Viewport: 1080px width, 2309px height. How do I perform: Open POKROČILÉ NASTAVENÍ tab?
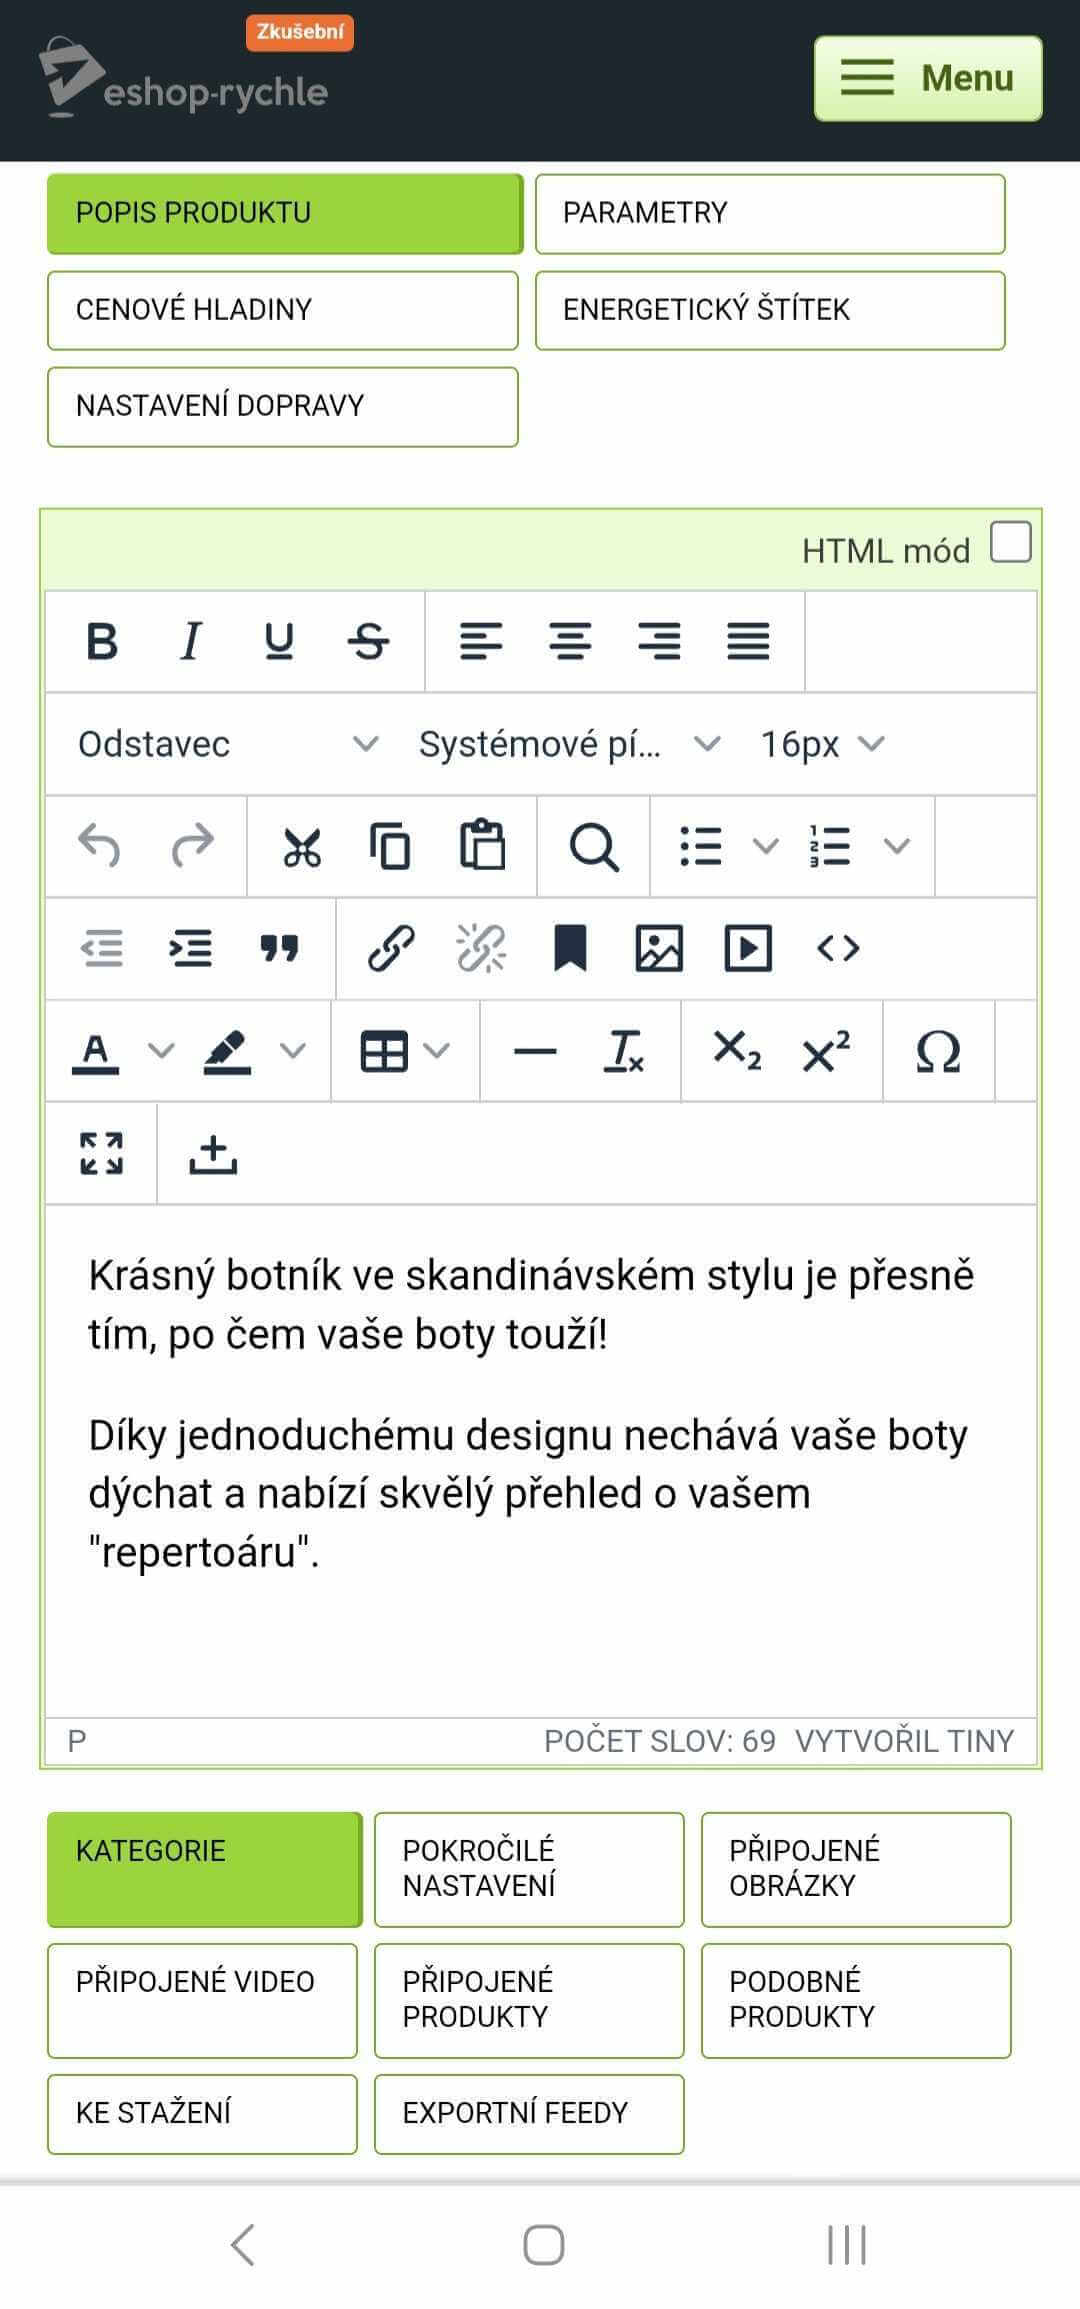[529, 1869]
